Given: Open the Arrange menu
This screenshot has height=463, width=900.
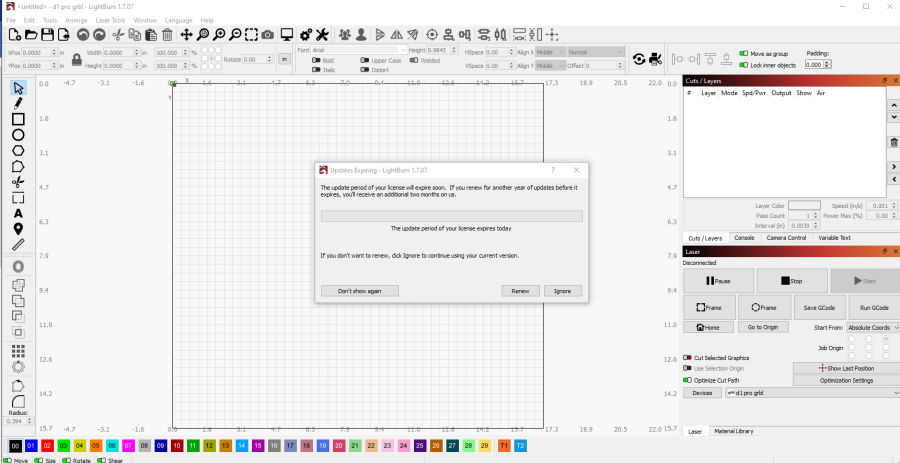Looking at the screenshot, I should coord(76,20).
